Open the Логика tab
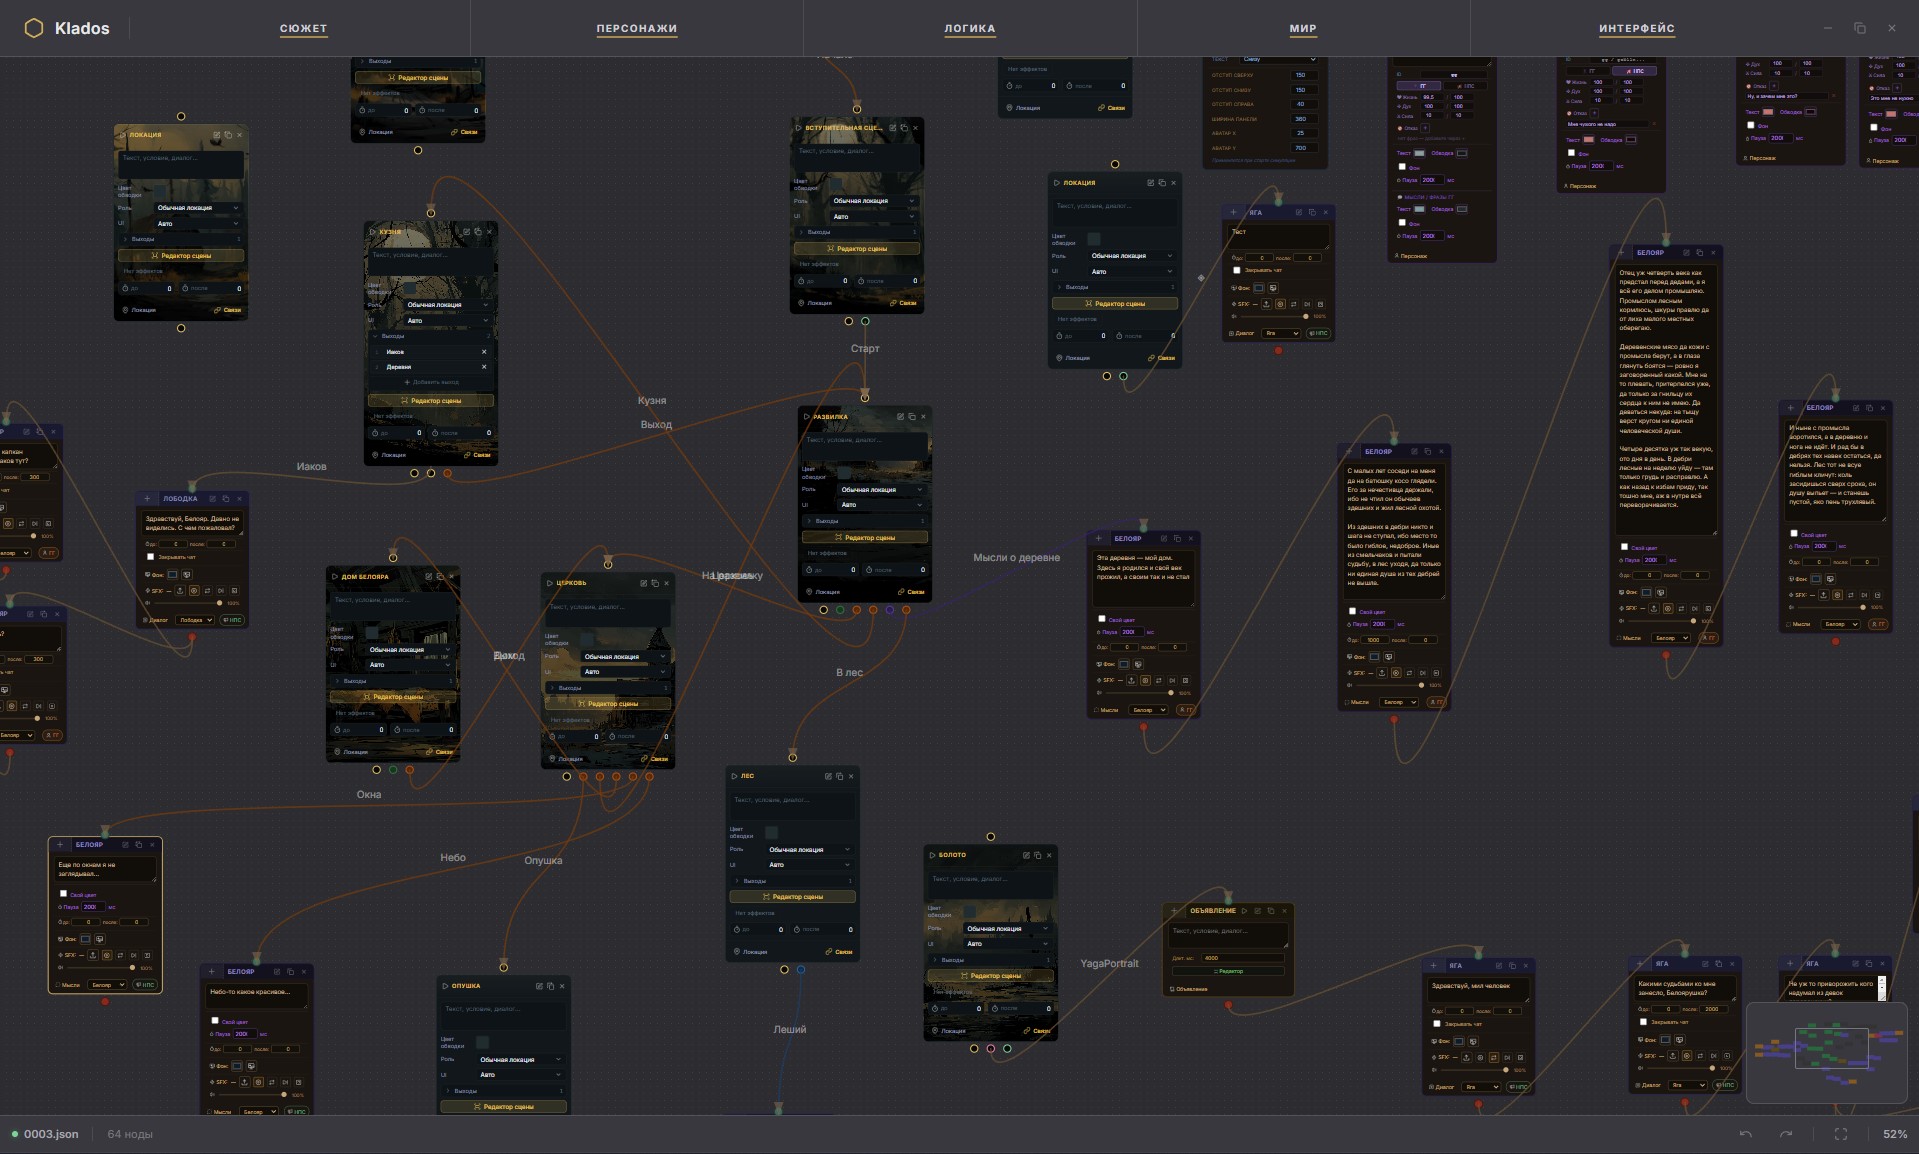The image size is (1919, 1154). [x=970, y=29]
